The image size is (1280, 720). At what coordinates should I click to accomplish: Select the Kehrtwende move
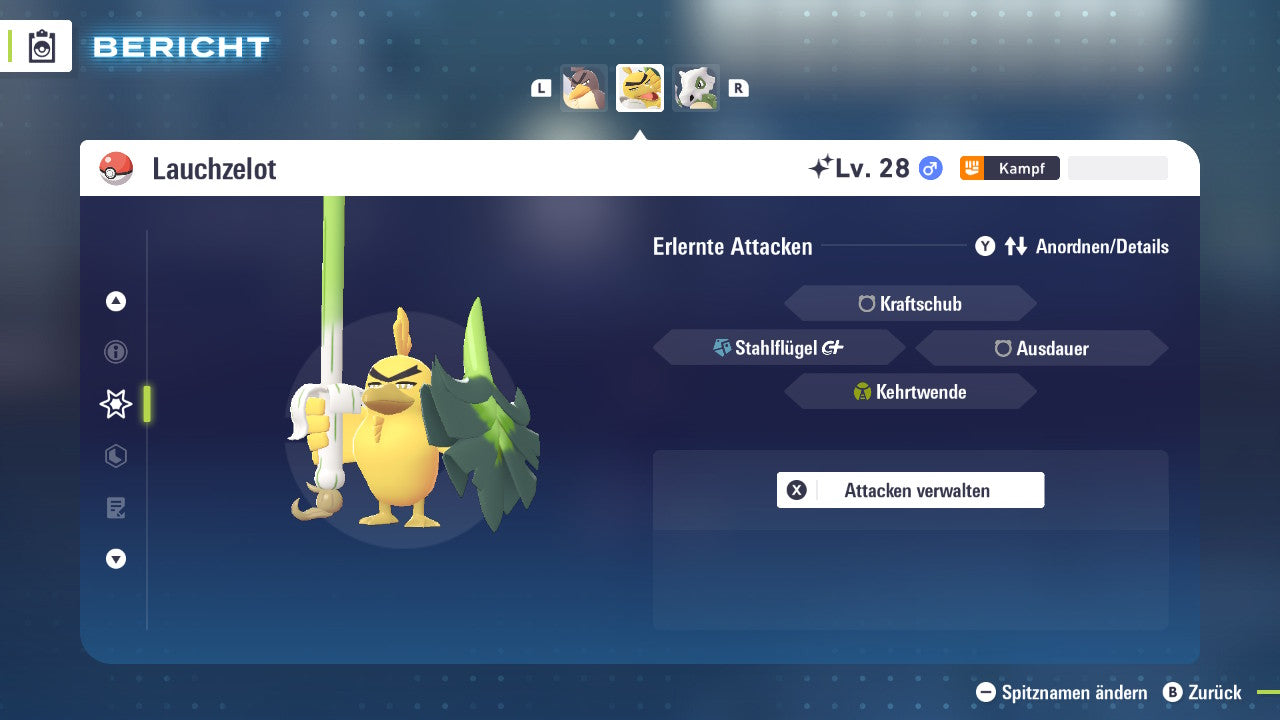[x=910, y=392]
